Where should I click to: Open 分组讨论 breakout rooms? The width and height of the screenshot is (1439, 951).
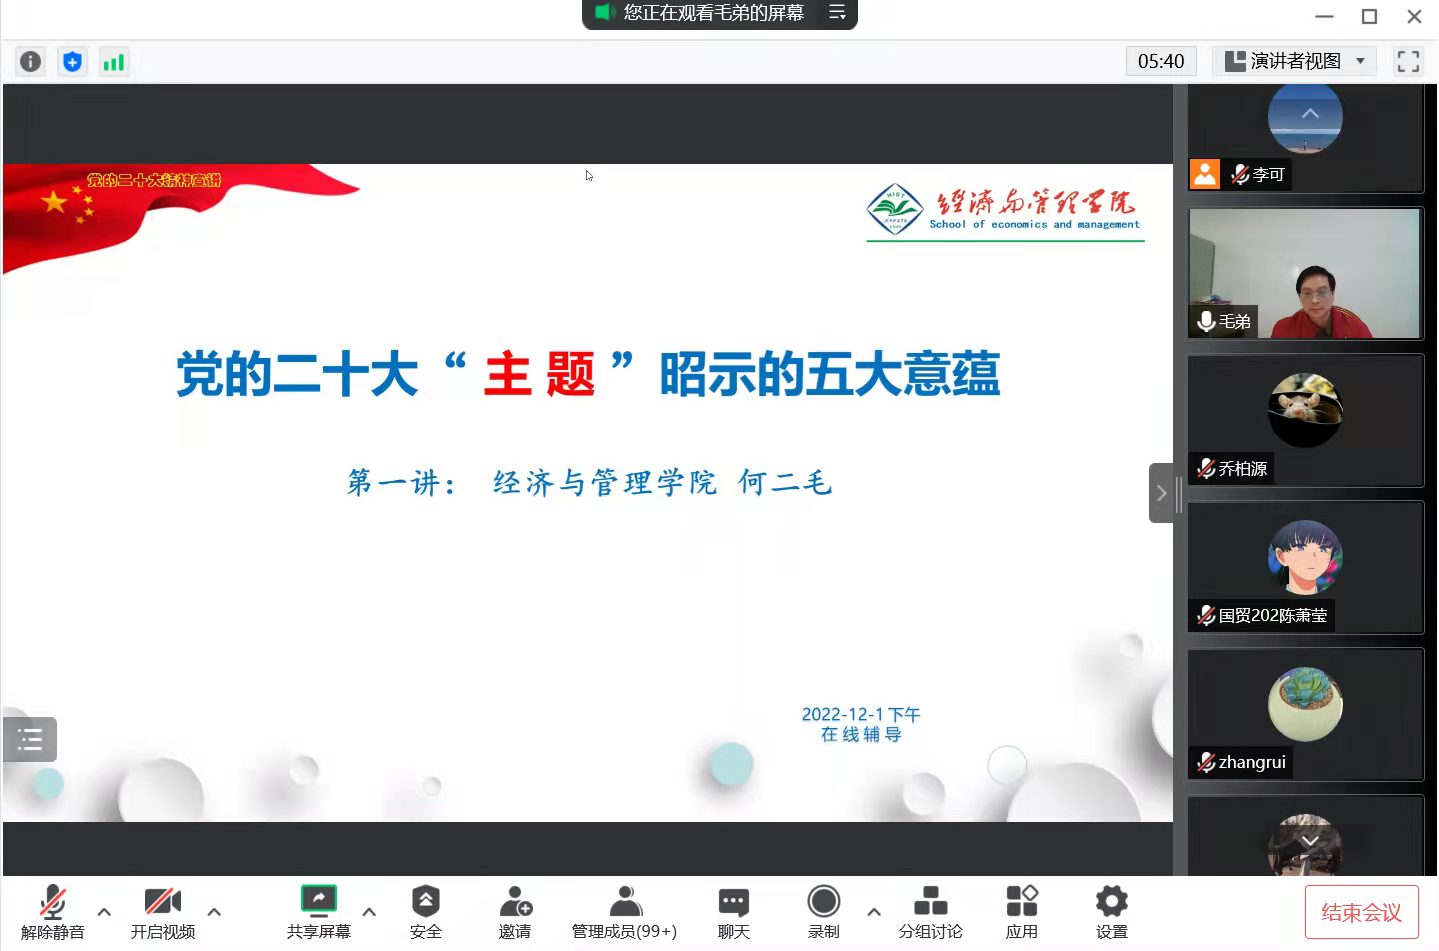[930, 911]
